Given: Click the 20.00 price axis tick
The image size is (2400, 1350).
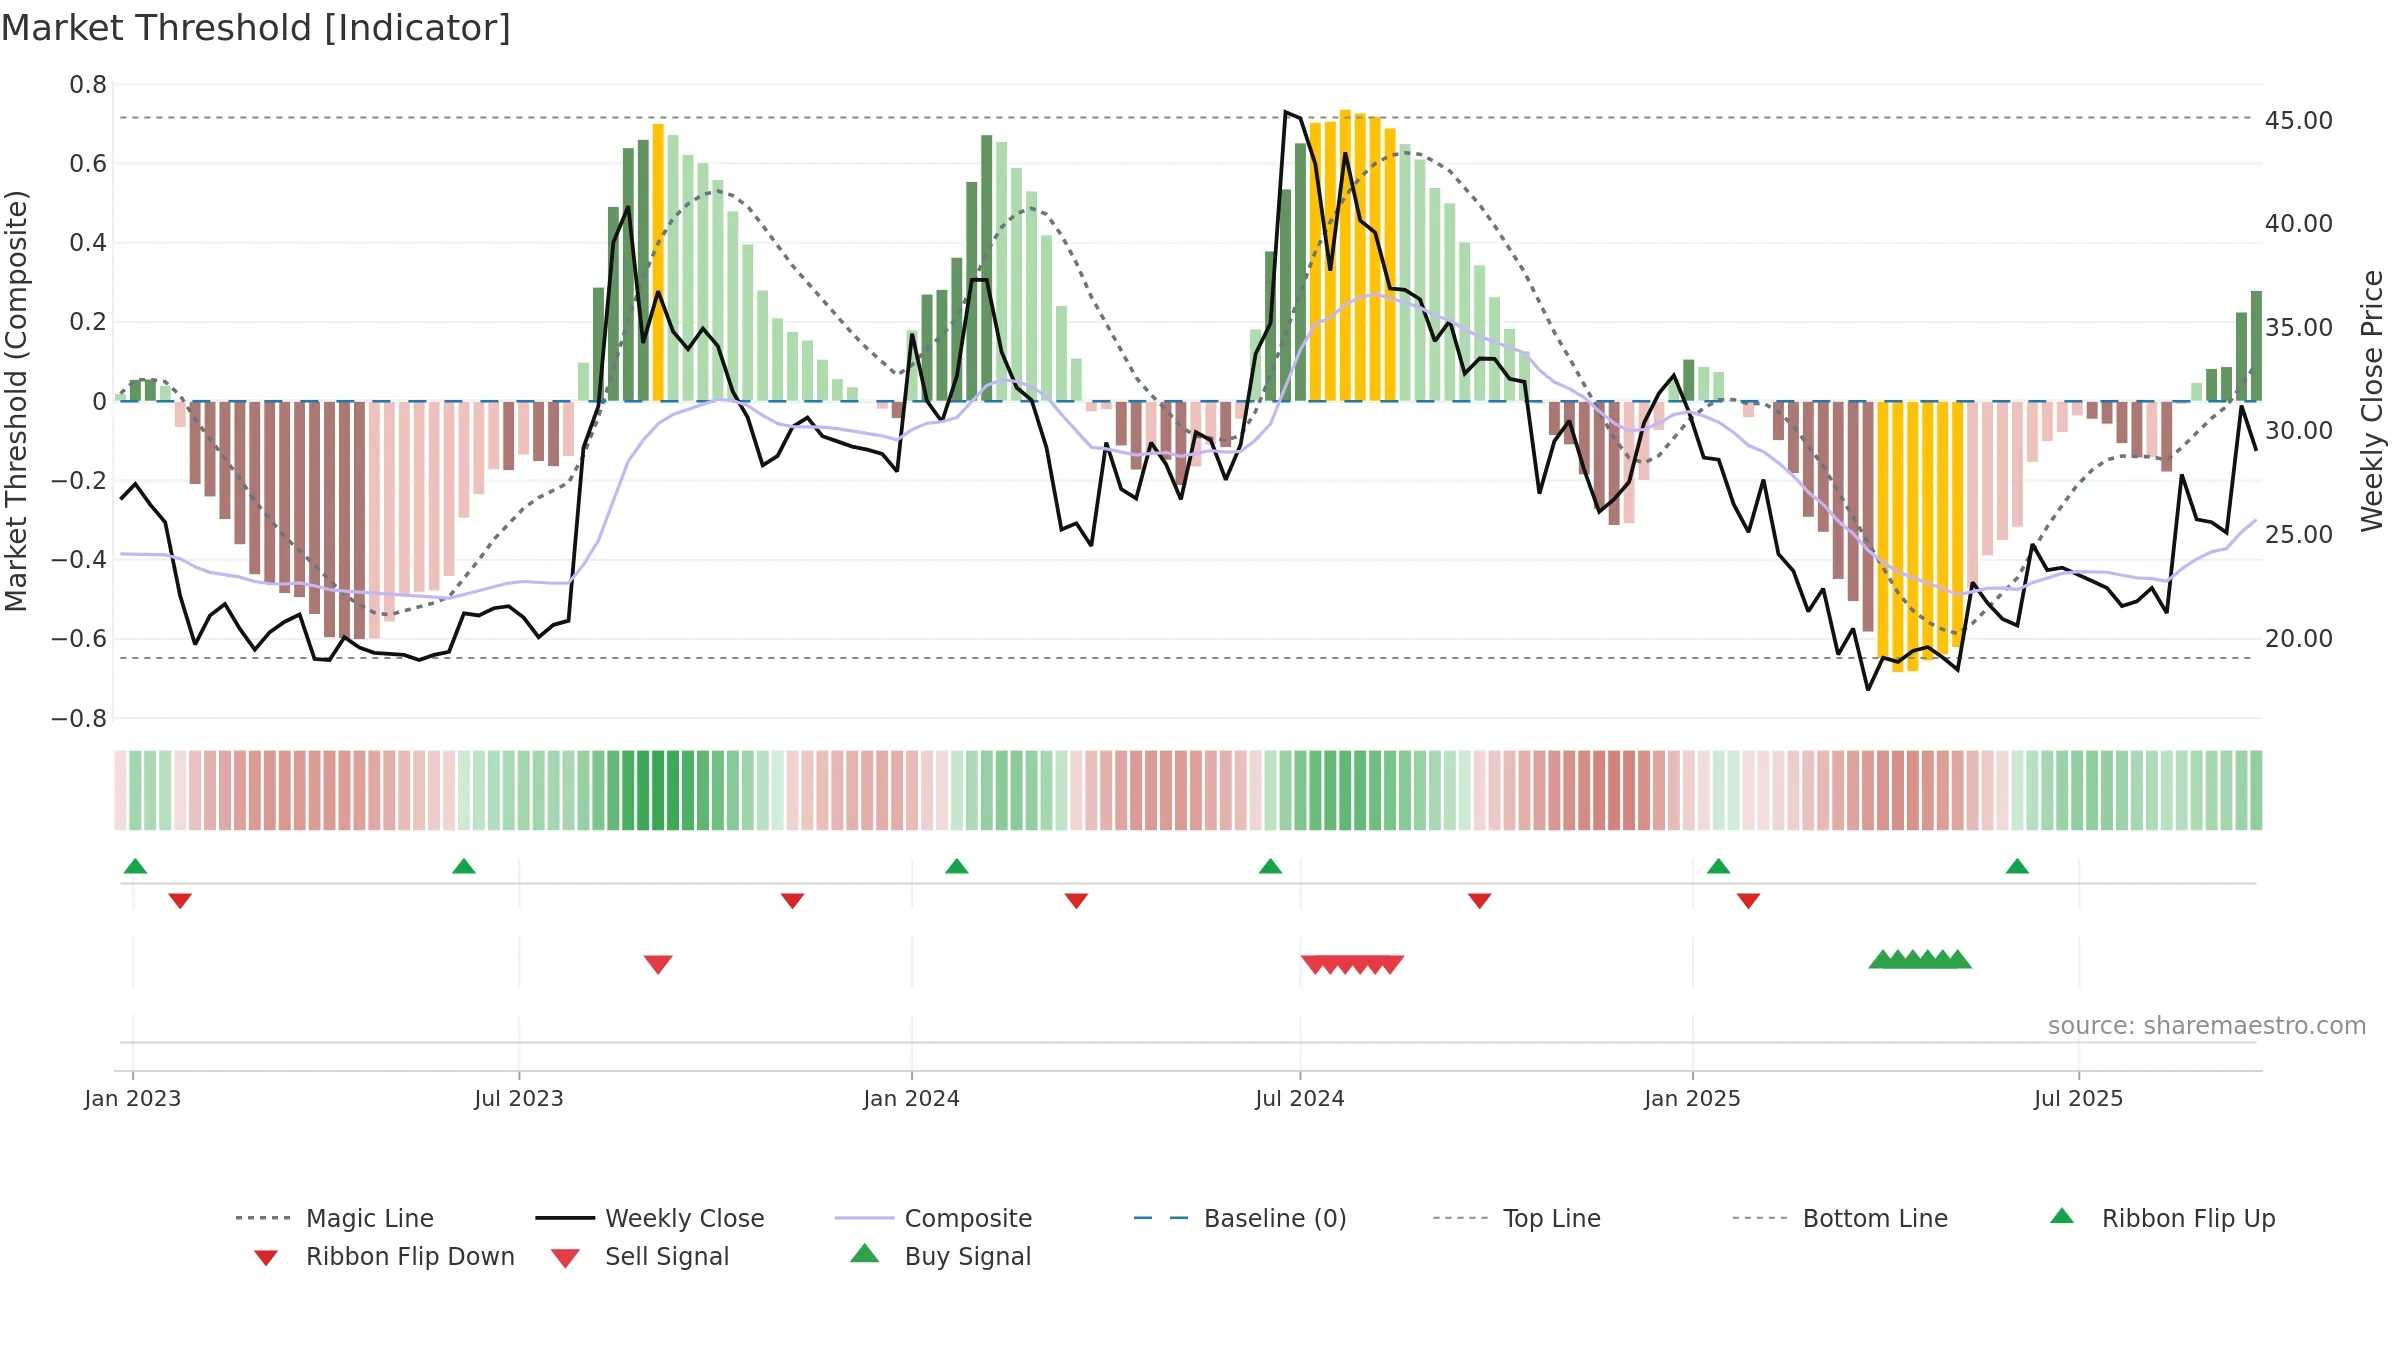Looking at the screenshot, I should tap(2299, 638).
